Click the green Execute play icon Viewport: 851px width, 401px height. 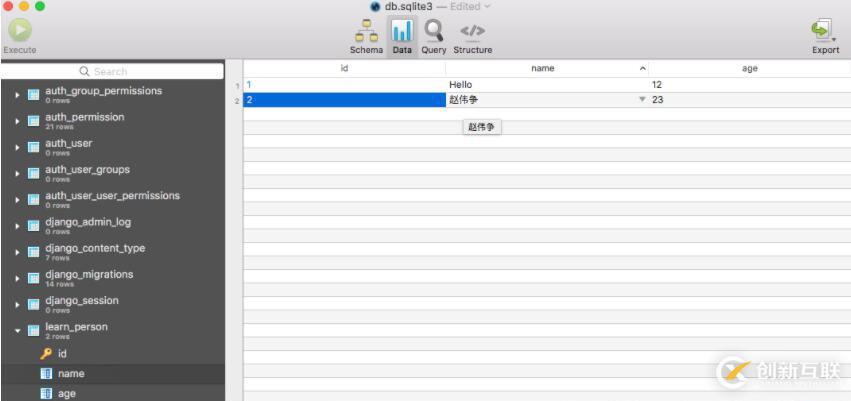point(20,30)
